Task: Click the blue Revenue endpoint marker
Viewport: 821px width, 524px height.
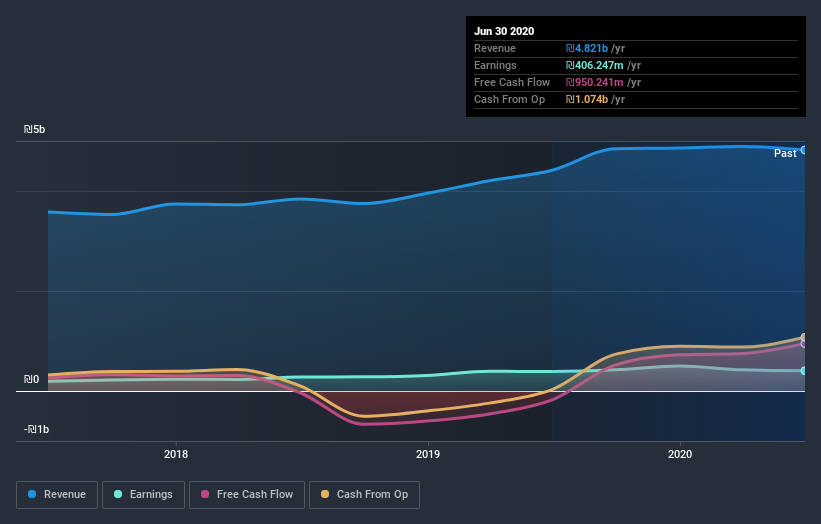Action: 804,150
